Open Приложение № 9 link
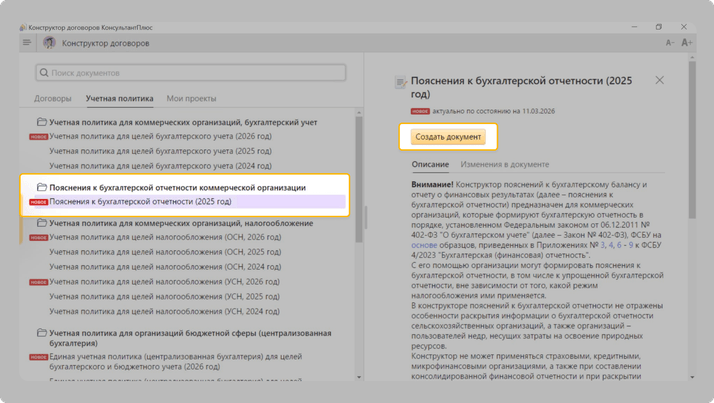The height and width of the screenshot is (403, 714). pyautogui.click(x=631, y=245)
